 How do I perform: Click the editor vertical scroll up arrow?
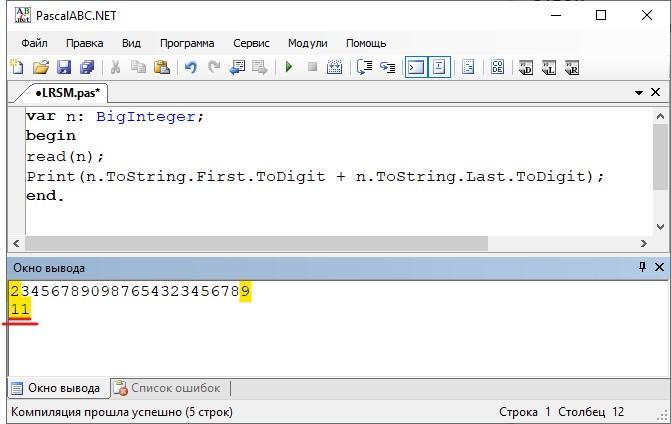(660, 116)
